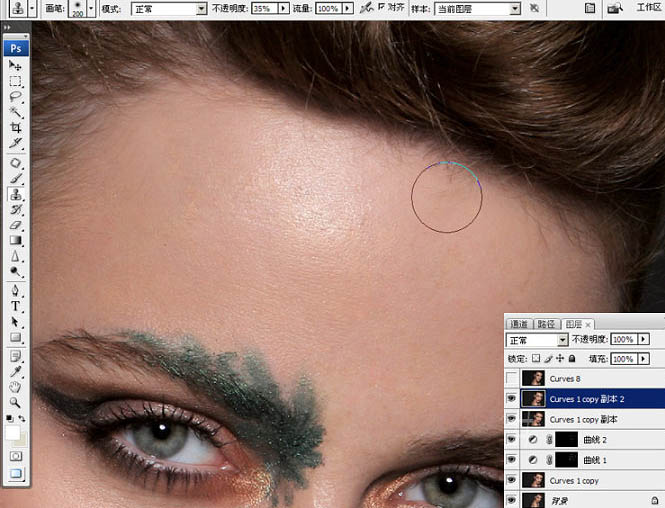Hide the 曲线 2 adjustment layer
The image size is (665, 508).
coord(512,439)
